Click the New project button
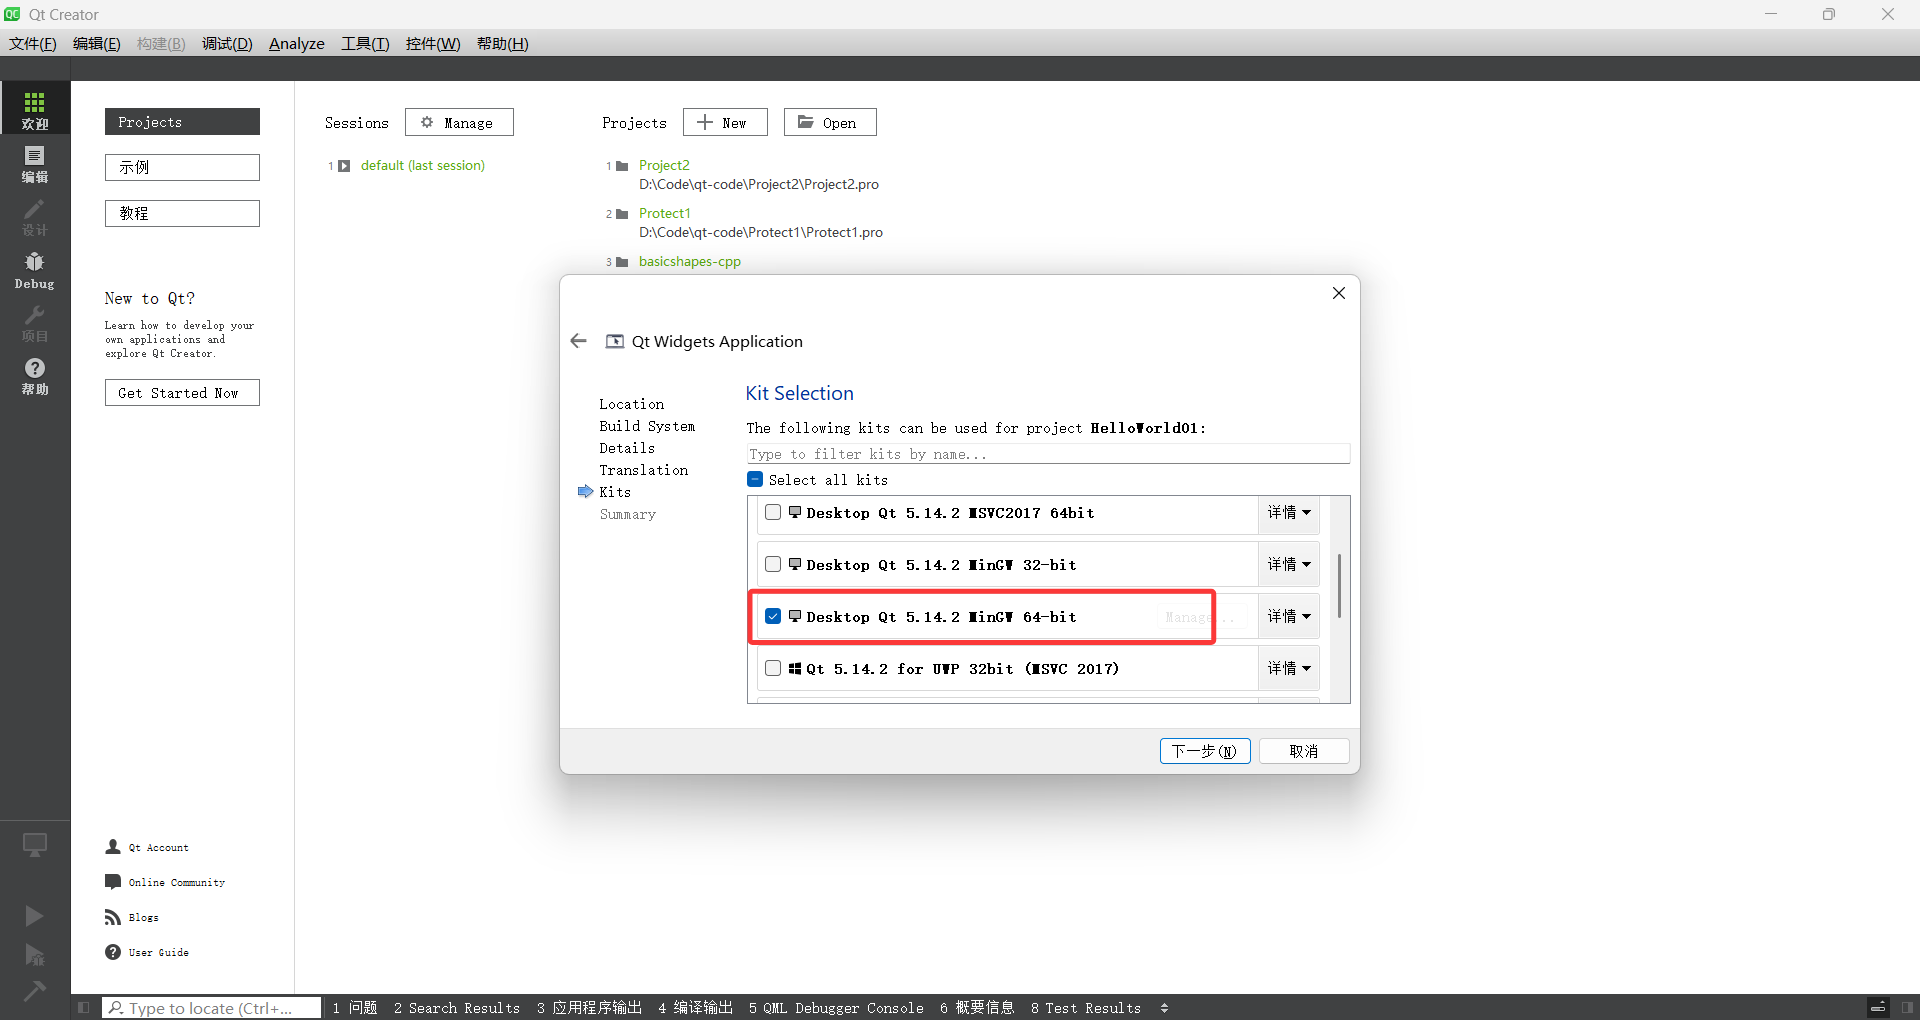The width and height of the screenshot is (1920, 1020). pos(725,122)
